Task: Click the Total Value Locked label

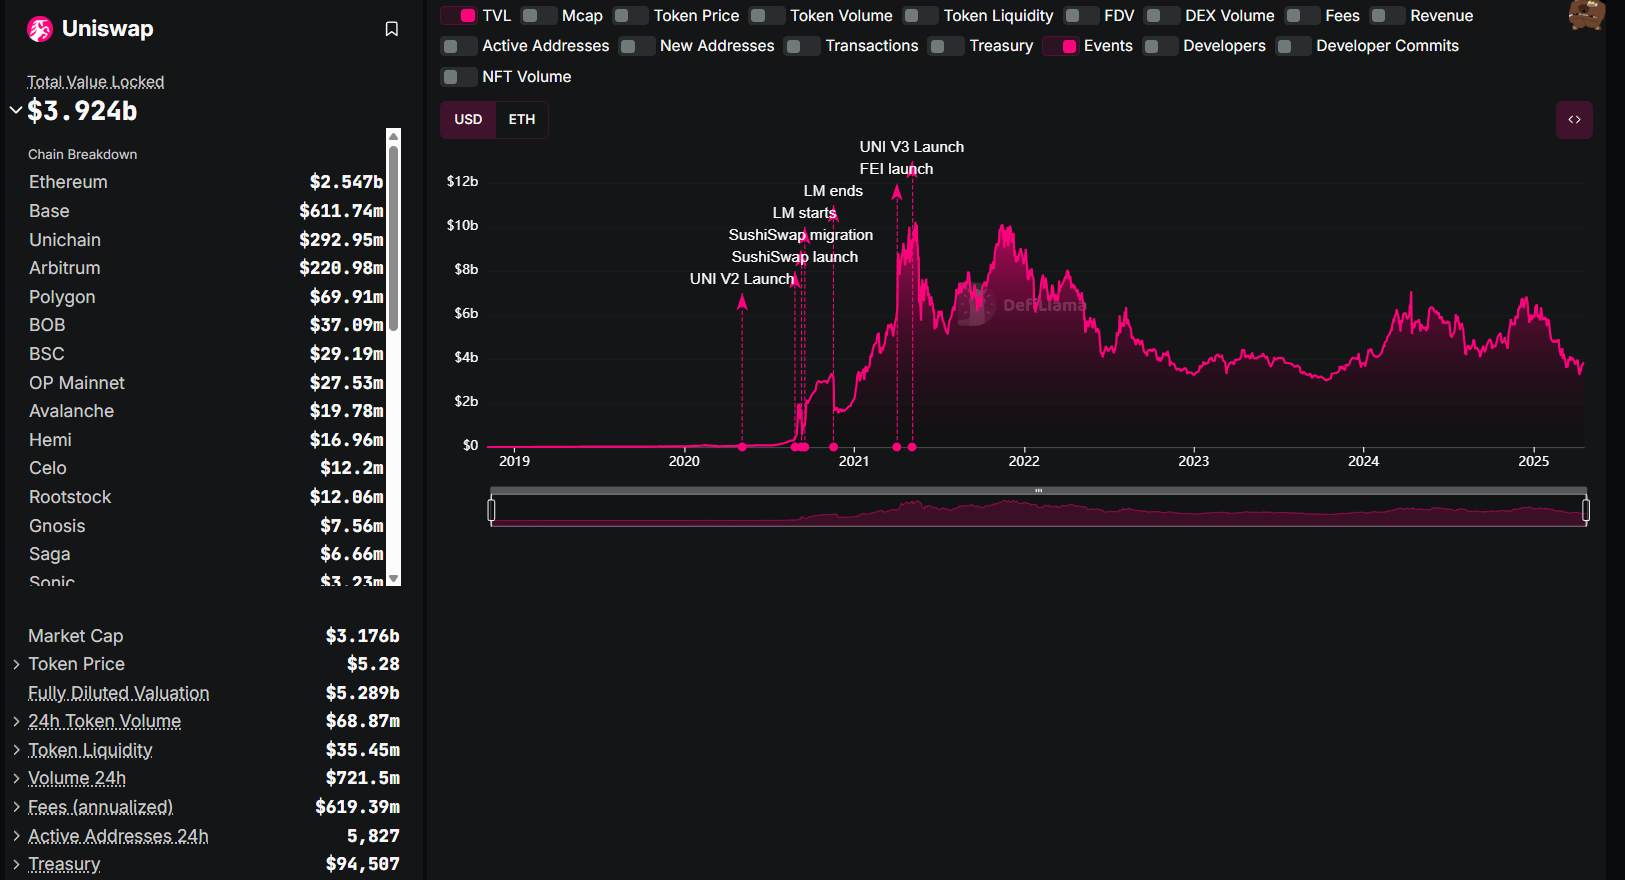Action: coord(95,82)
